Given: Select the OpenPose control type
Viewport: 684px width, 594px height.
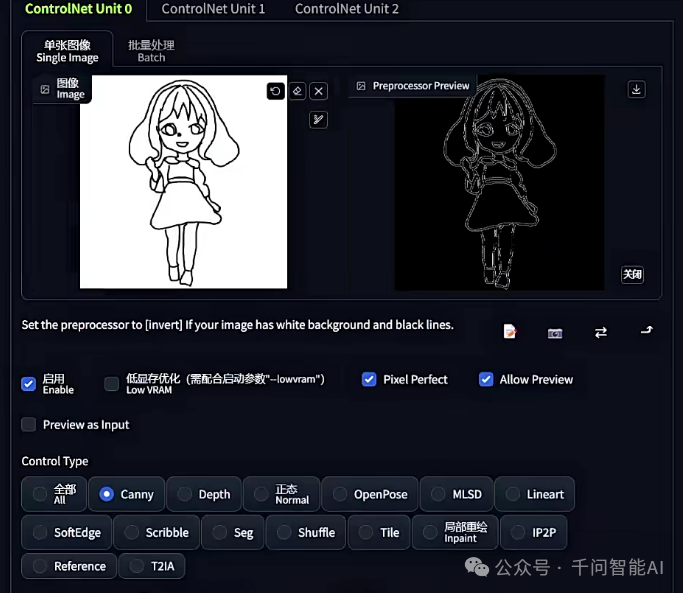Looking at the screenshot, I should click(370, 494).
